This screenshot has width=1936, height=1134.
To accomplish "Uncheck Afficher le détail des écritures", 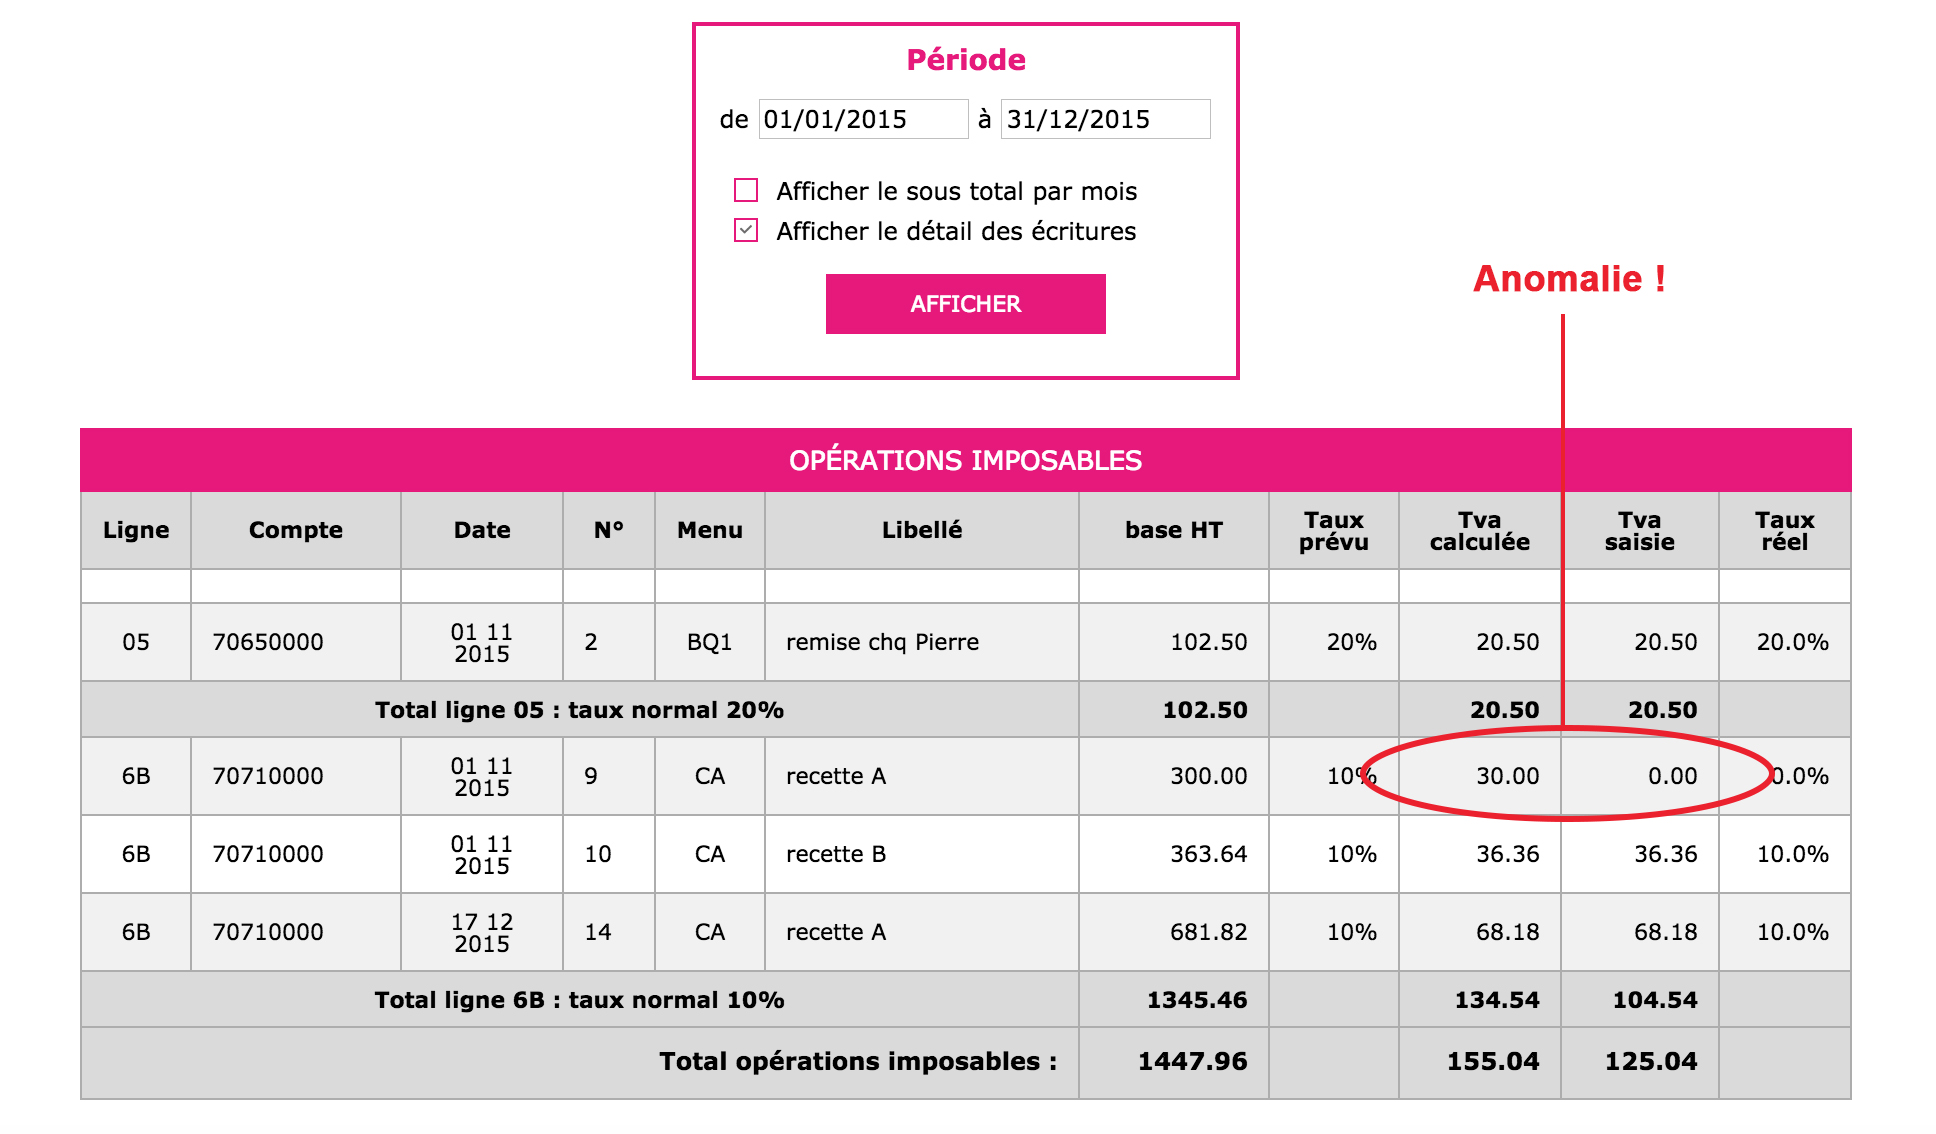I will click(x=746, y=230).
